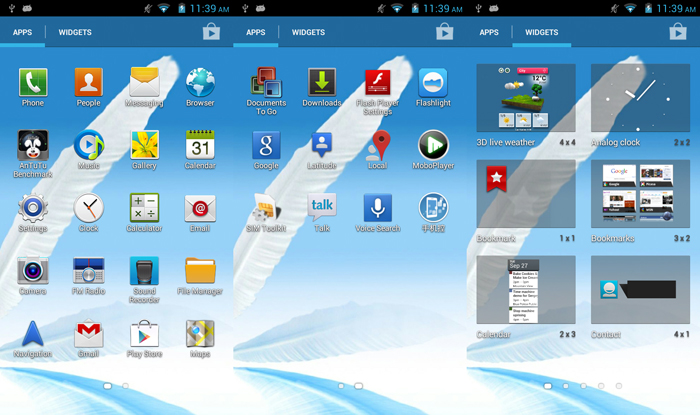Choose the Analog clock widget
This screenshot has width=700, height=415.
[x=640, y=100]
